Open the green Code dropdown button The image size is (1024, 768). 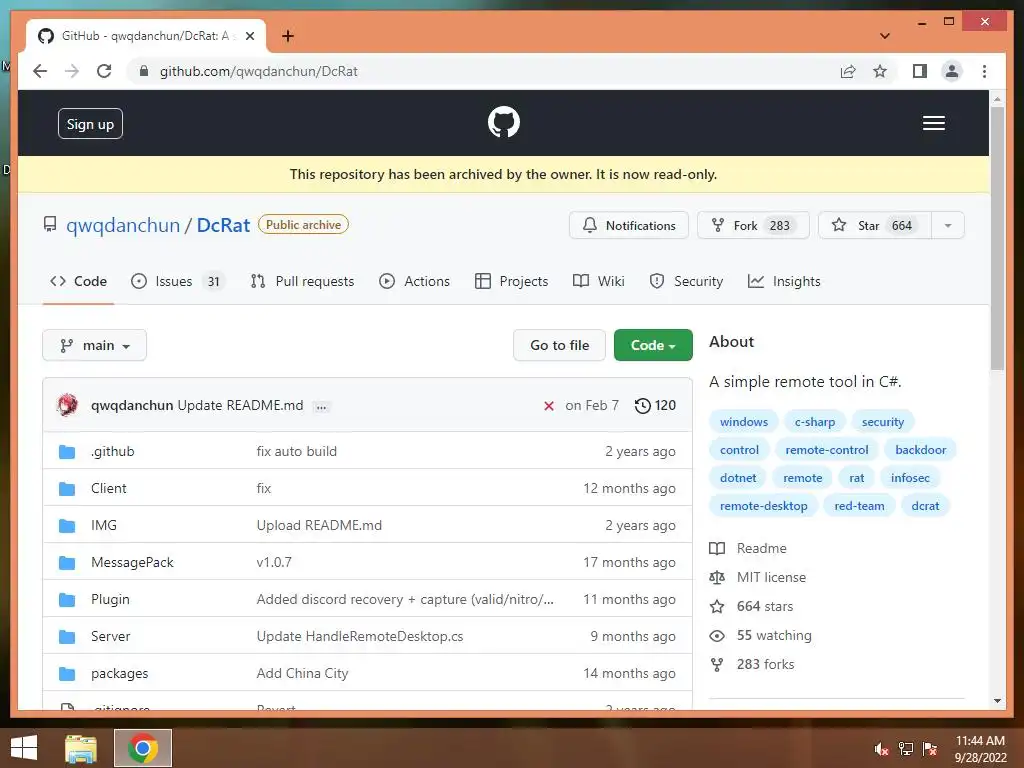point(653,345)
